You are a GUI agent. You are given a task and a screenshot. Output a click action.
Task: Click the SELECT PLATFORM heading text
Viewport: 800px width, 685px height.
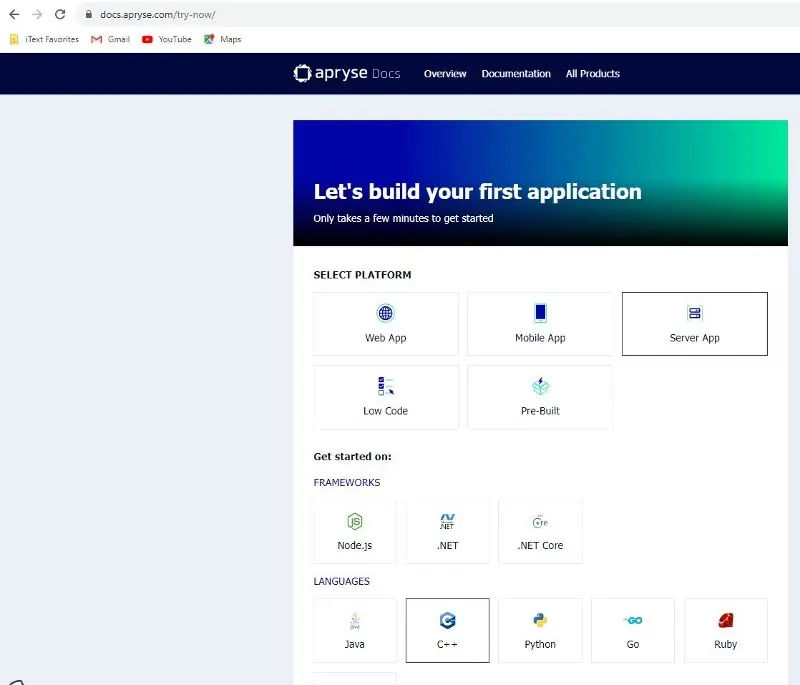362,275
